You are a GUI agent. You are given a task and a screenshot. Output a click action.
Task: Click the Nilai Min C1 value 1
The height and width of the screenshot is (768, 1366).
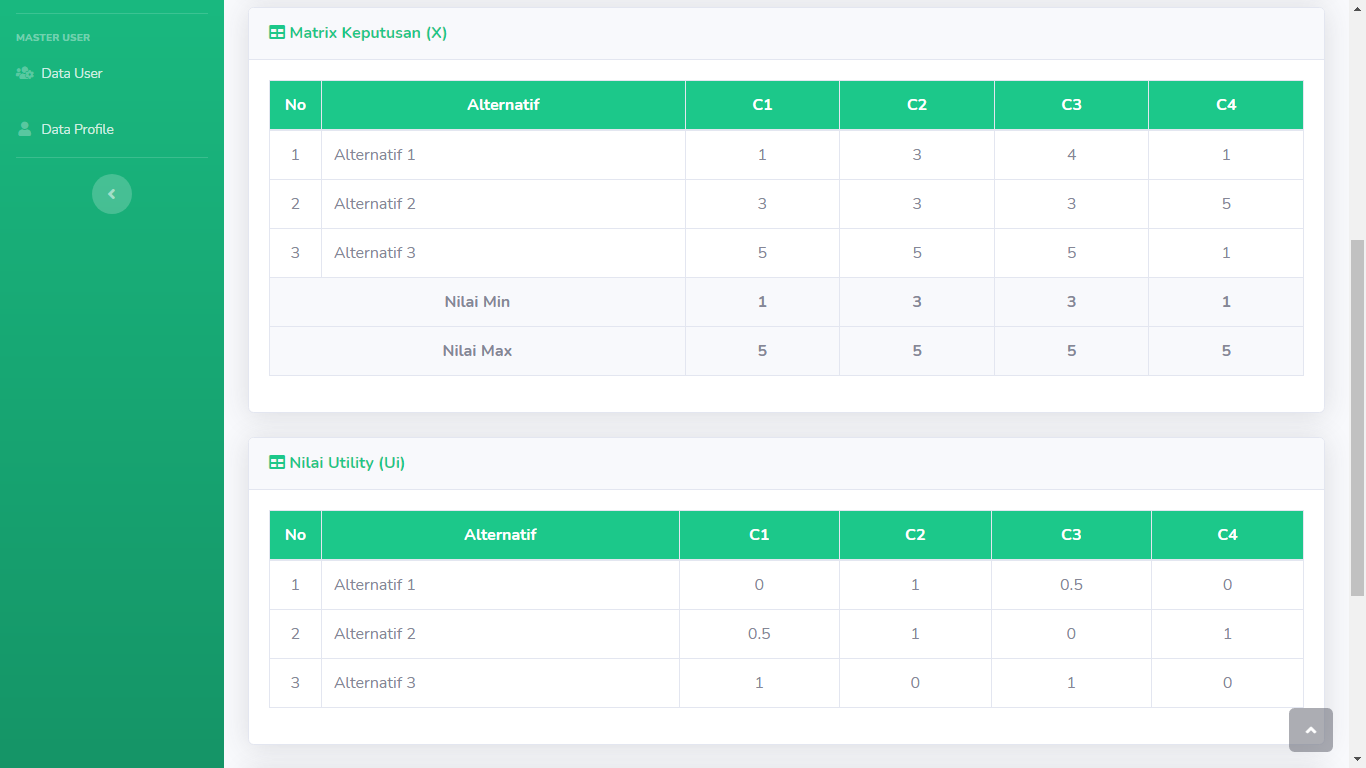pyautogui.click(x=762, y=302)
